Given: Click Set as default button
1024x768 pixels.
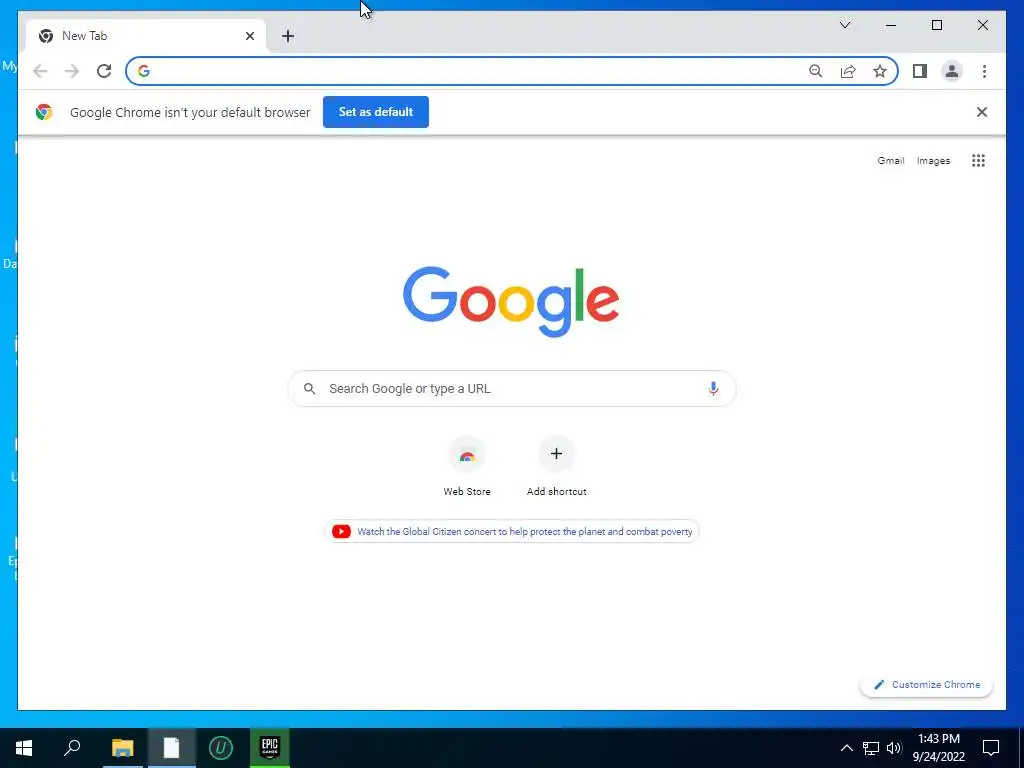Looking at the screenshot, I should click(x=376, y=112).
